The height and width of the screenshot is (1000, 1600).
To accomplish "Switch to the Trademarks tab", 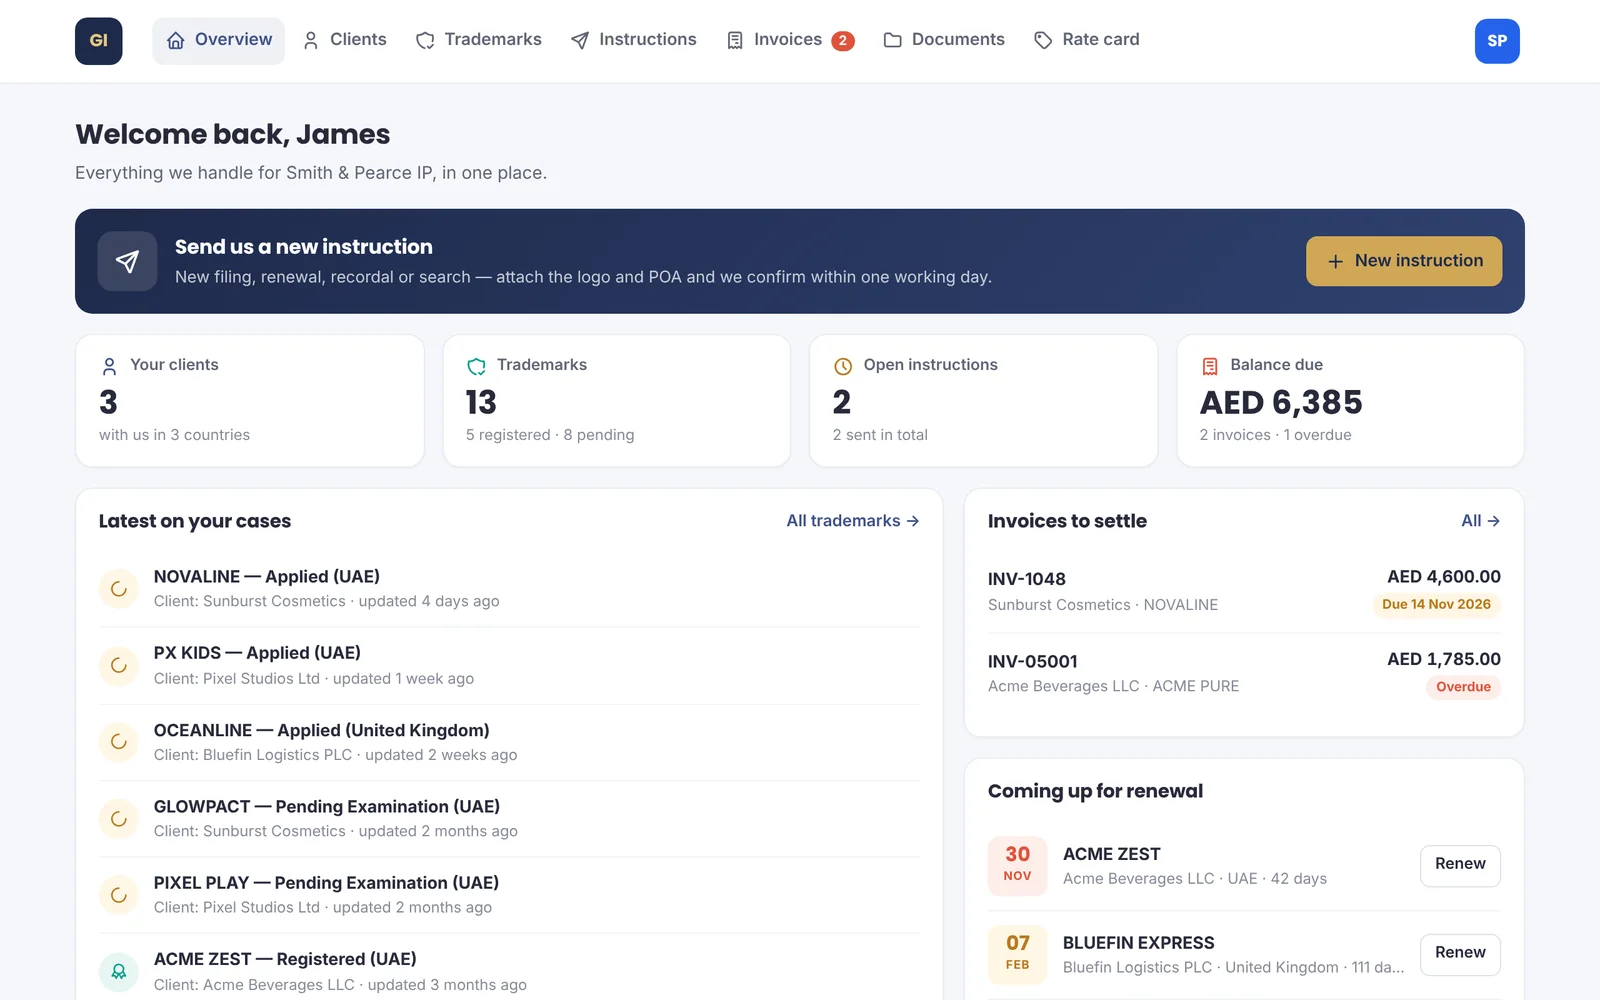I will (x=479, y=41).
